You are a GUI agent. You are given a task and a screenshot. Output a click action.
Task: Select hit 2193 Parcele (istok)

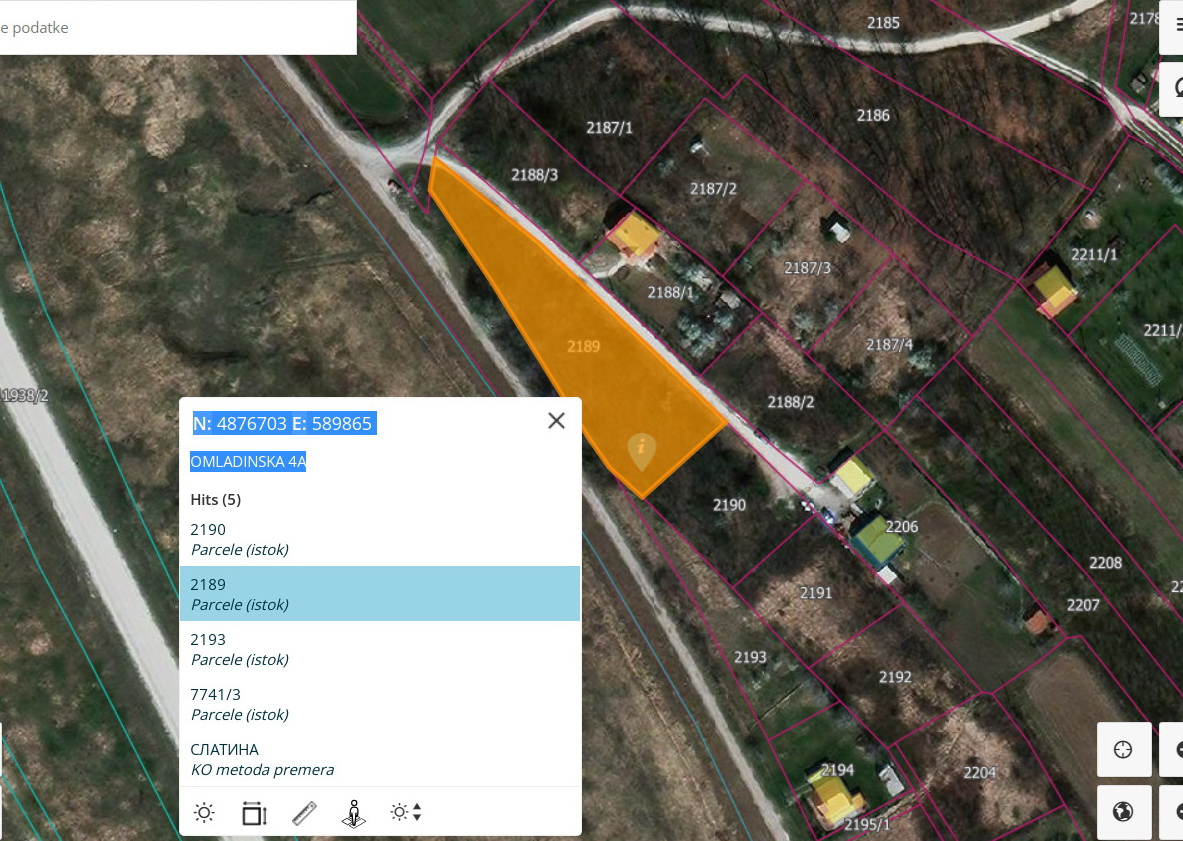[379, 649]
